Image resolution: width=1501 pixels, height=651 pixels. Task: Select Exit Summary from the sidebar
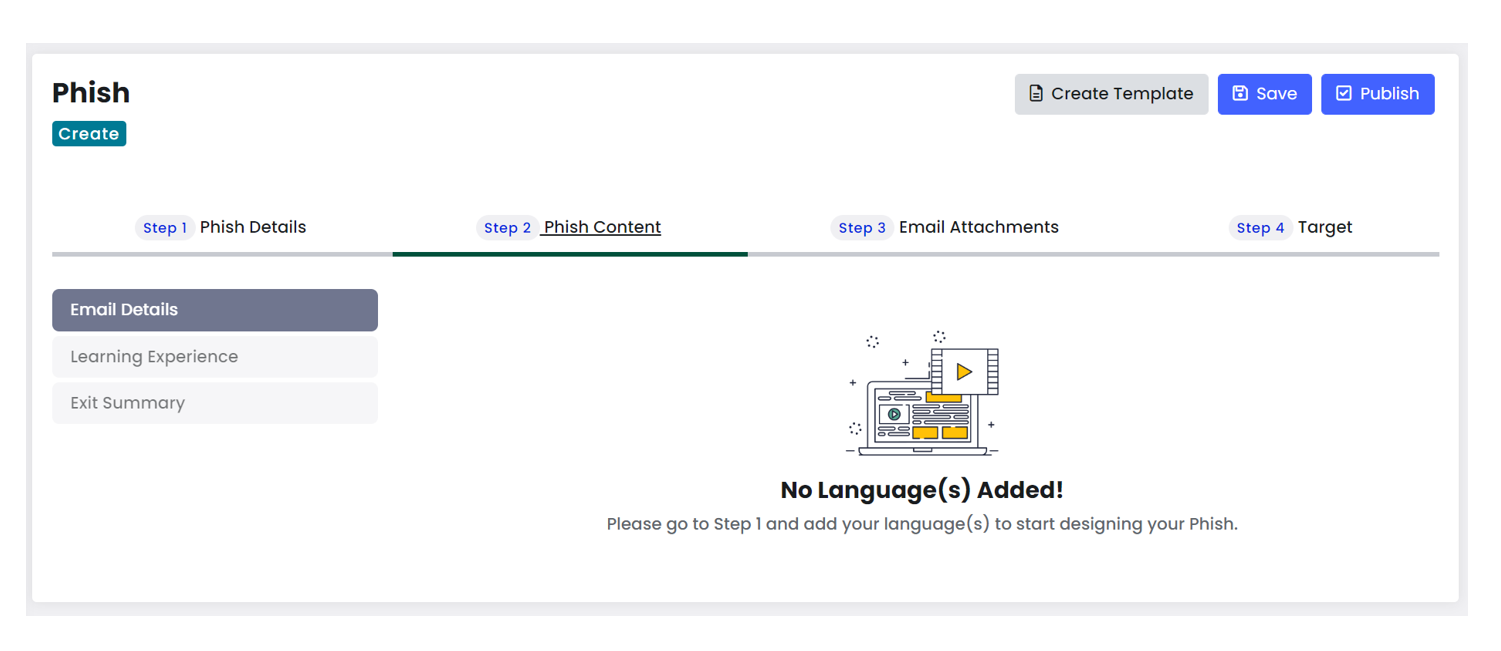tap(214, 403)
